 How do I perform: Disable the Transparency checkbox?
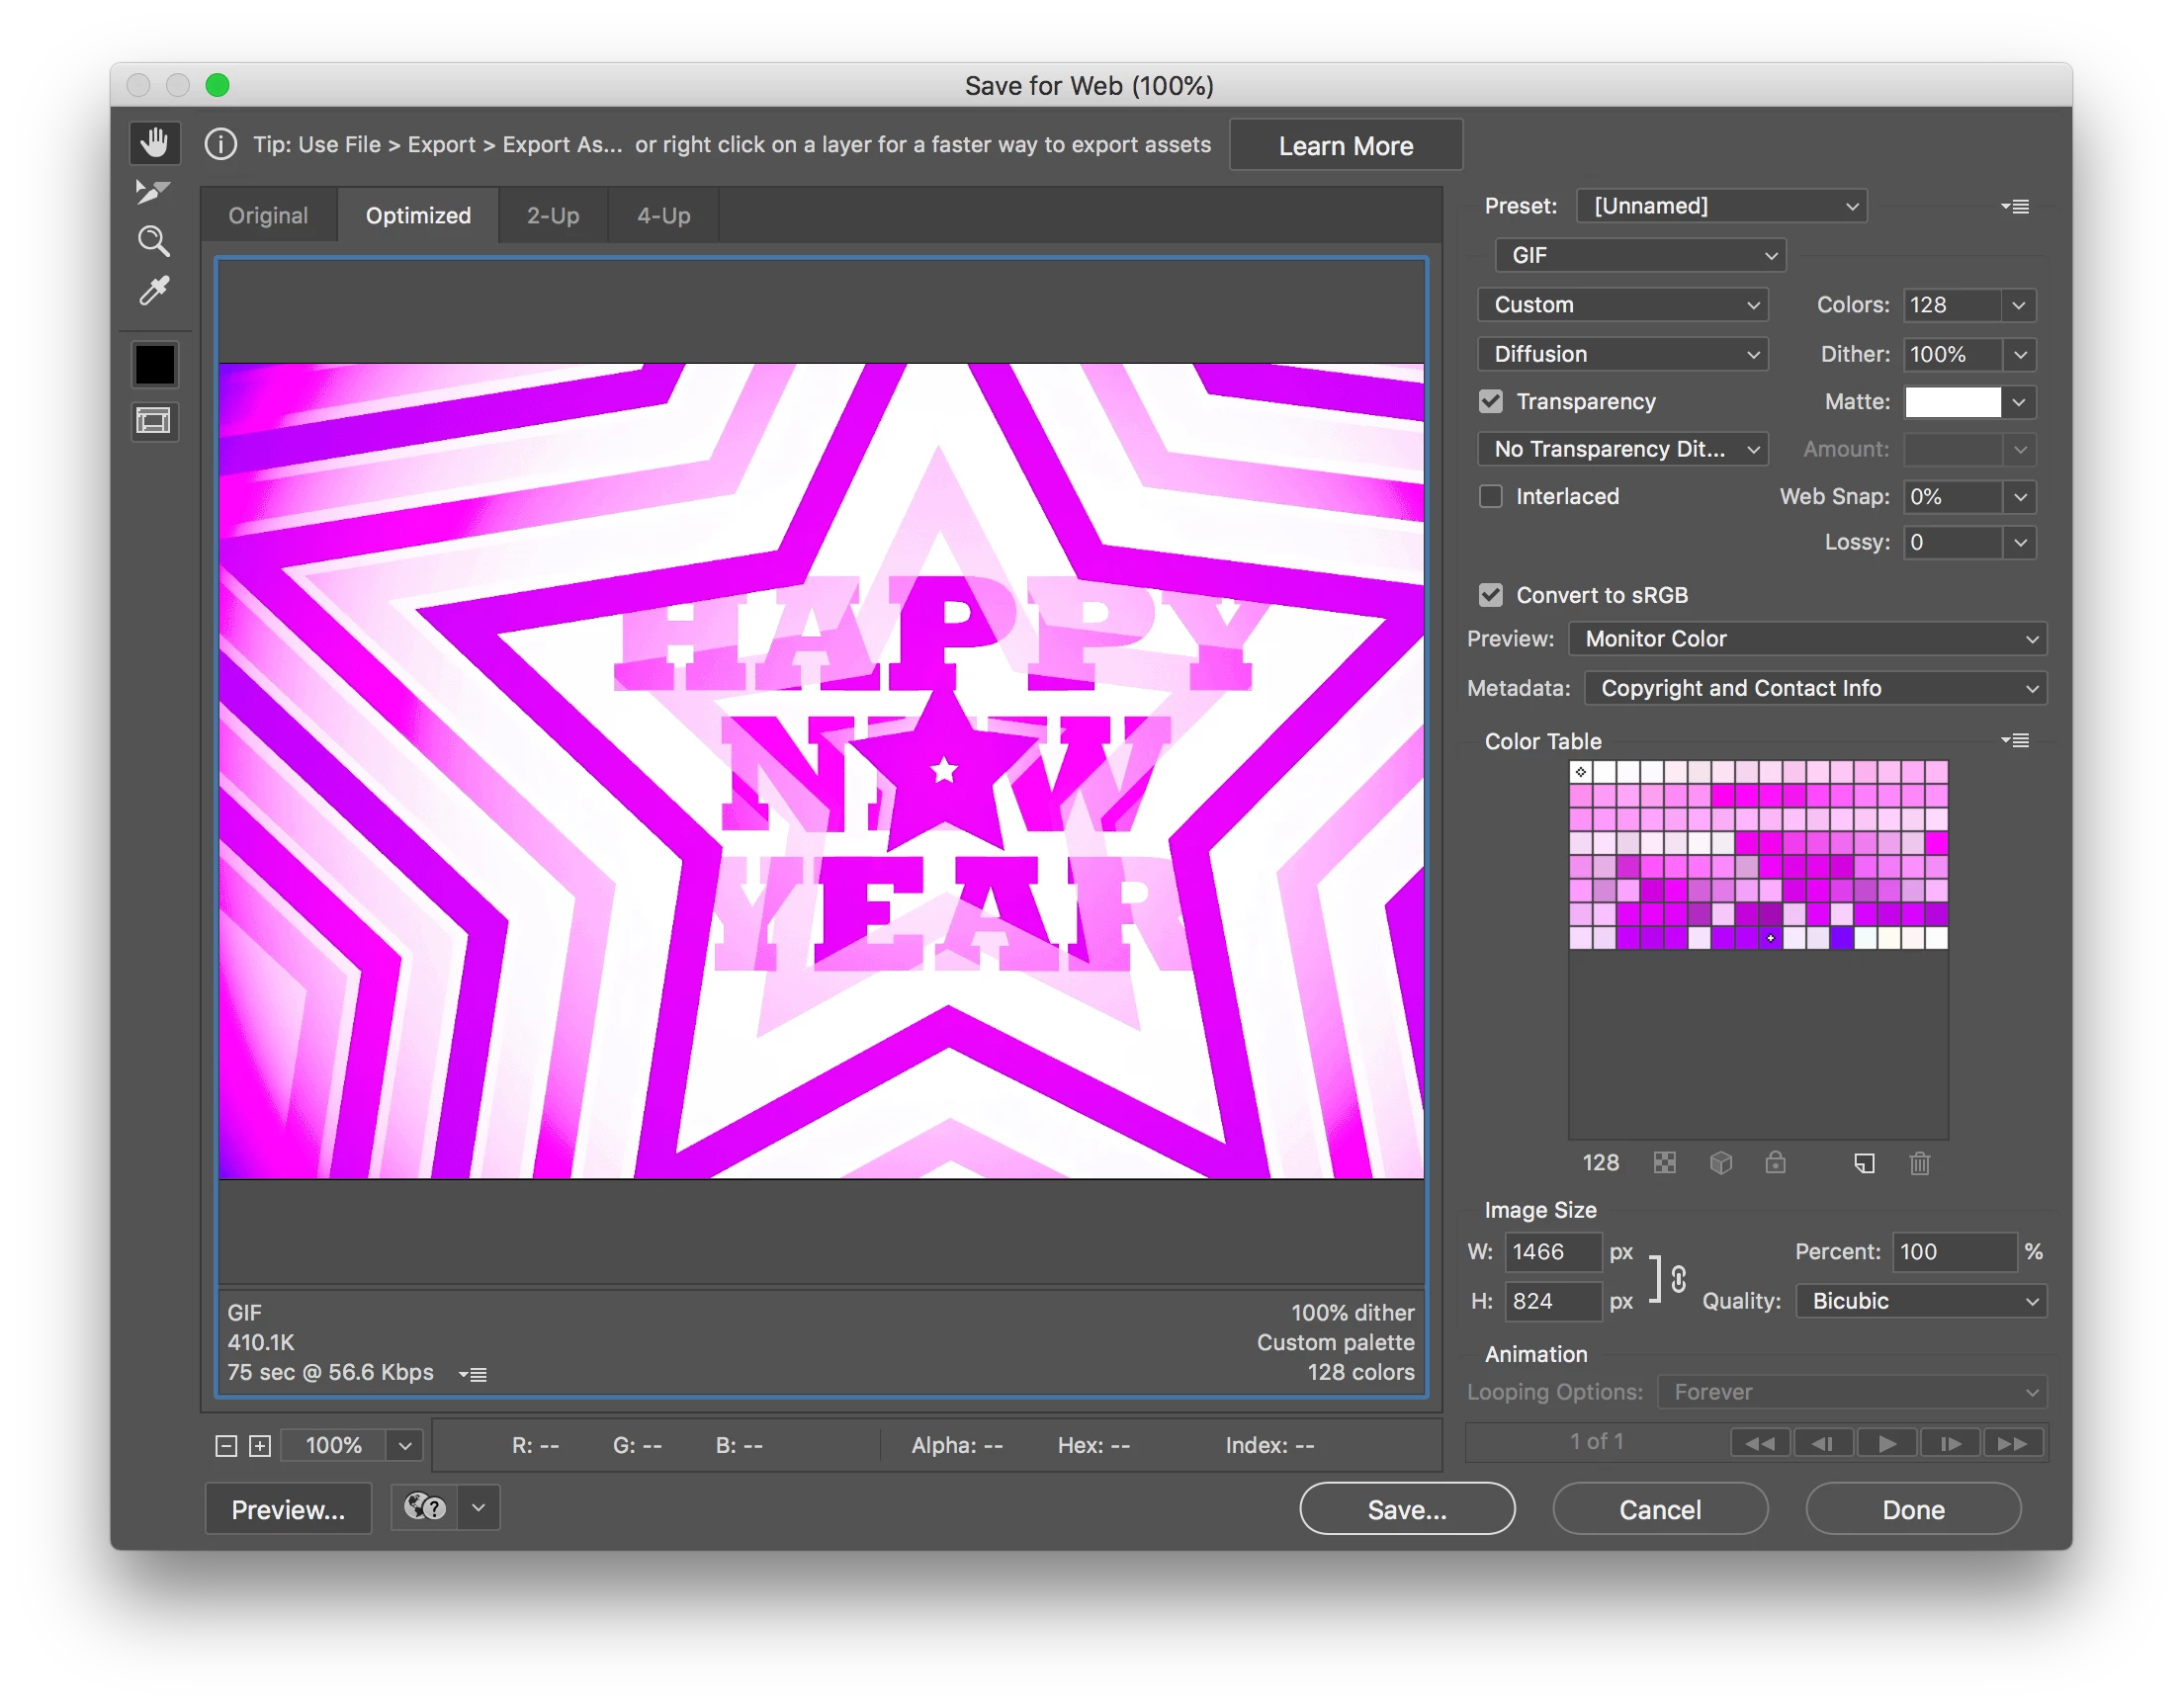1491,402
